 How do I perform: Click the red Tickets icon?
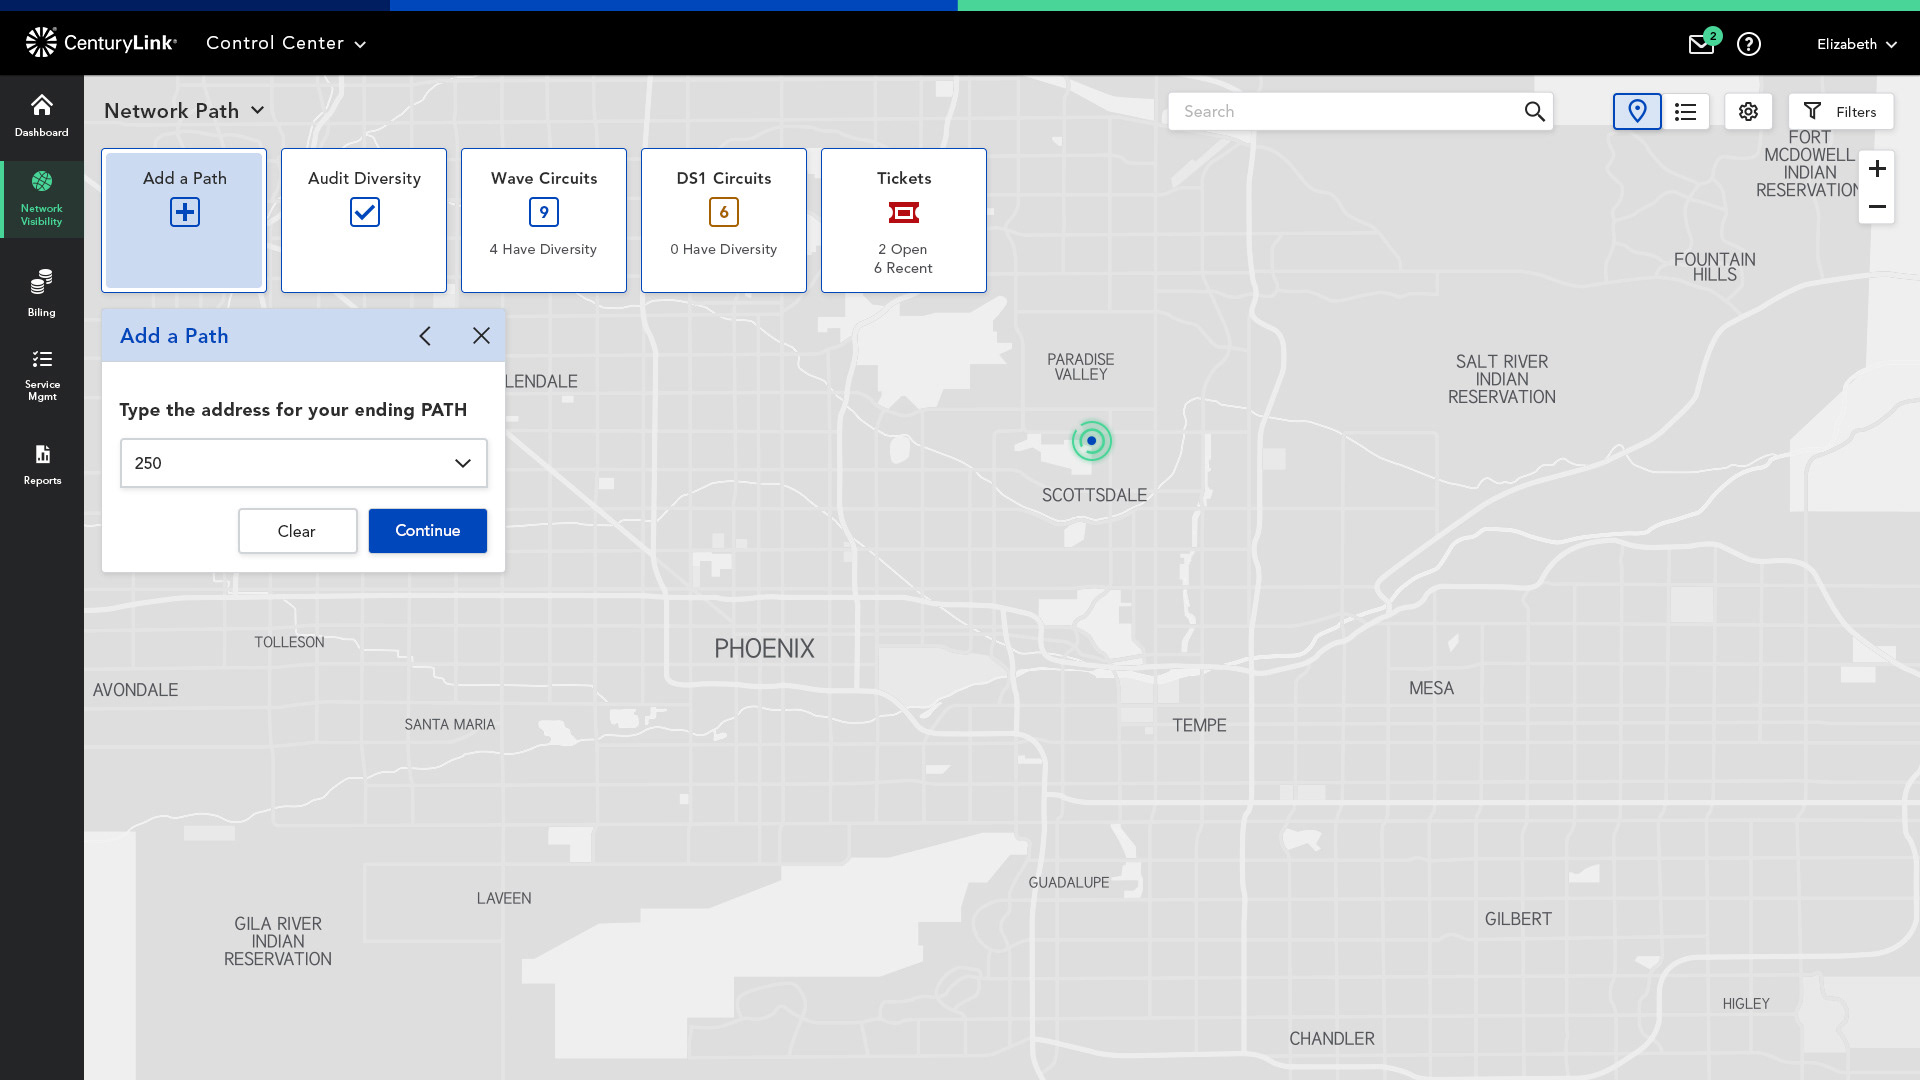(x=904, y=212)
